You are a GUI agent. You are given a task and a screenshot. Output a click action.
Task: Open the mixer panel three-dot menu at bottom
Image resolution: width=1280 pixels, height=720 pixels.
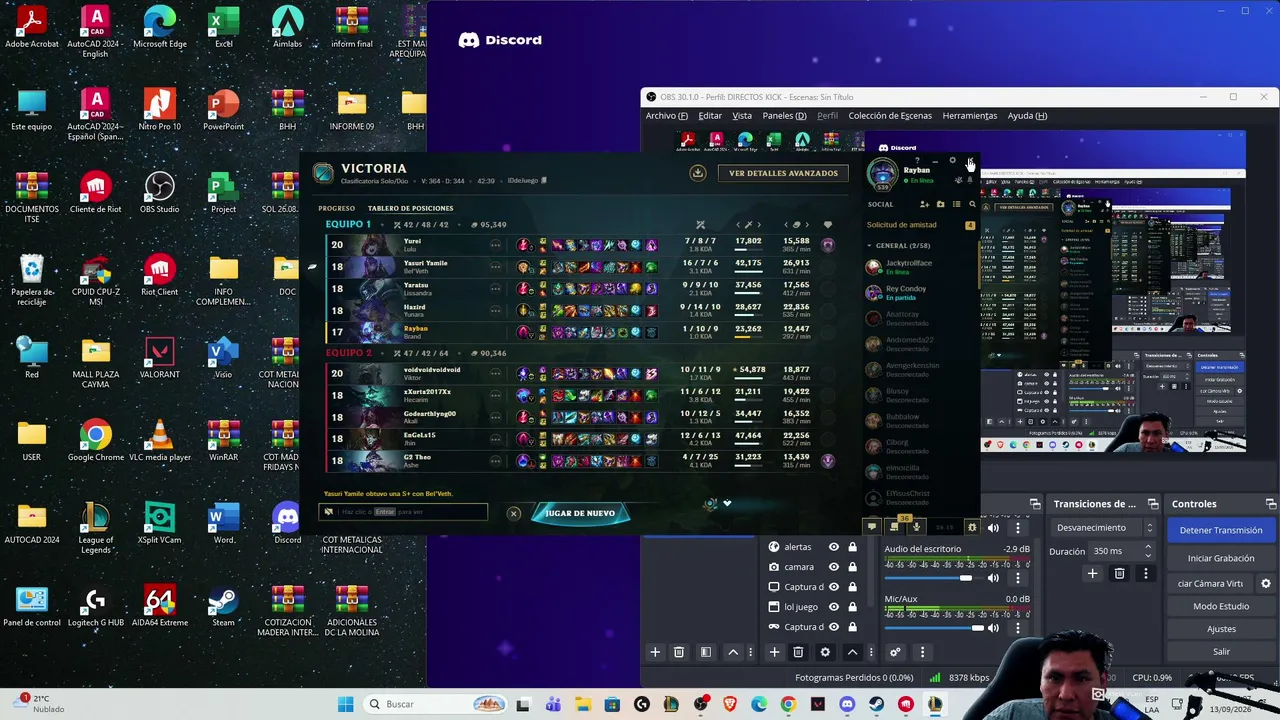922,652
